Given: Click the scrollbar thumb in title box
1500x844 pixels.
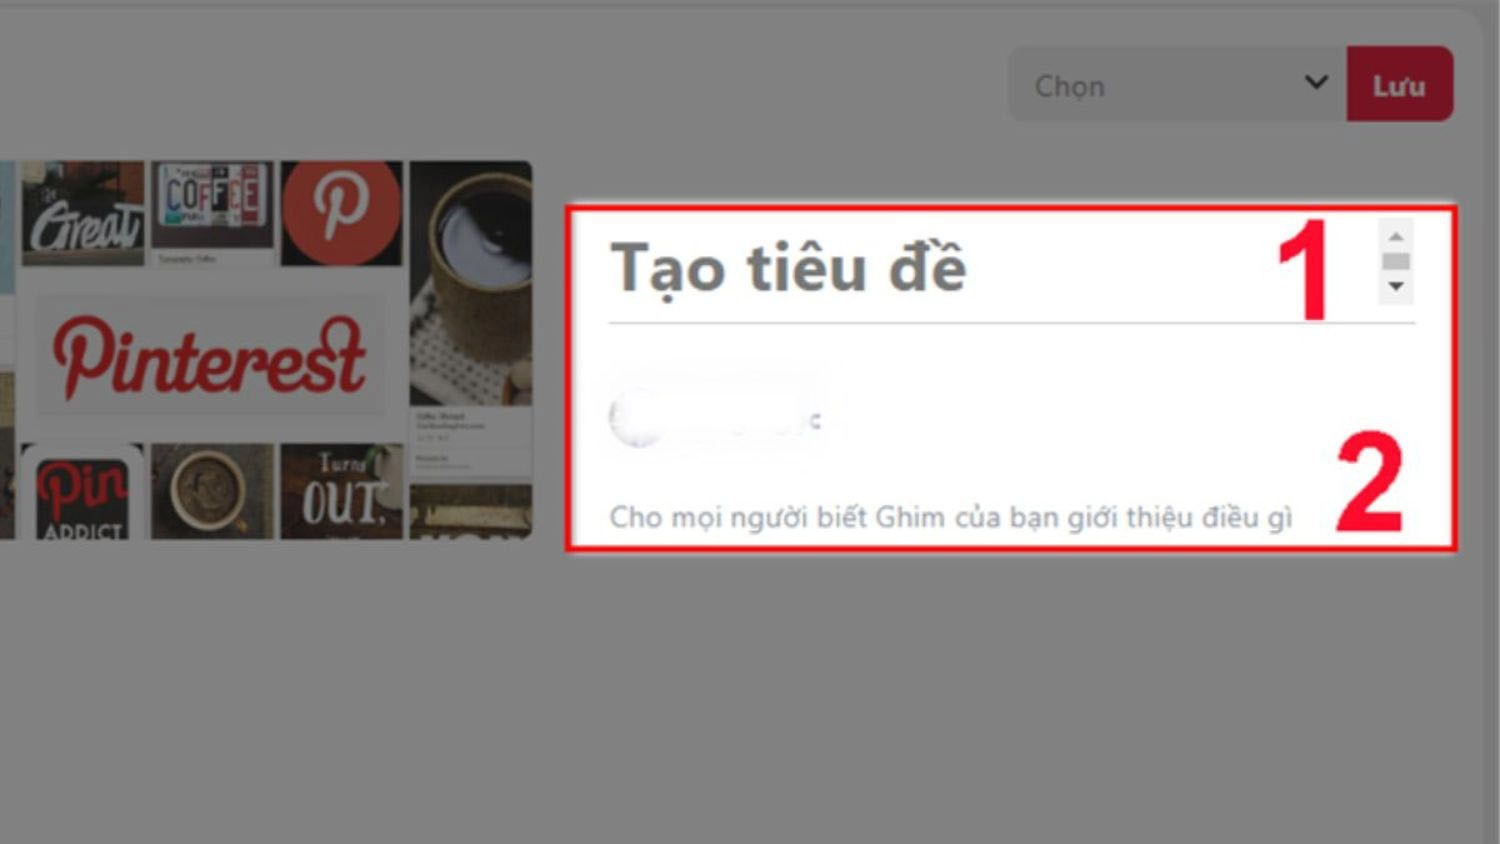Looking at the screenshot, I should point(1396,261).
